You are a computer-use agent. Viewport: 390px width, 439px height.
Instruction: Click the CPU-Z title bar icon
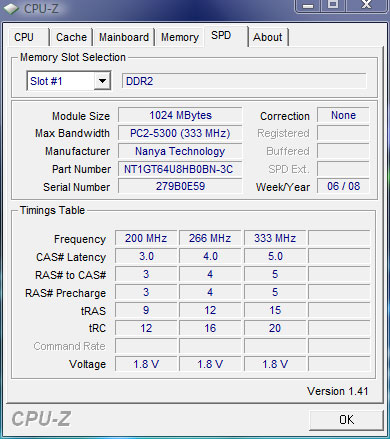click(11, 8)
